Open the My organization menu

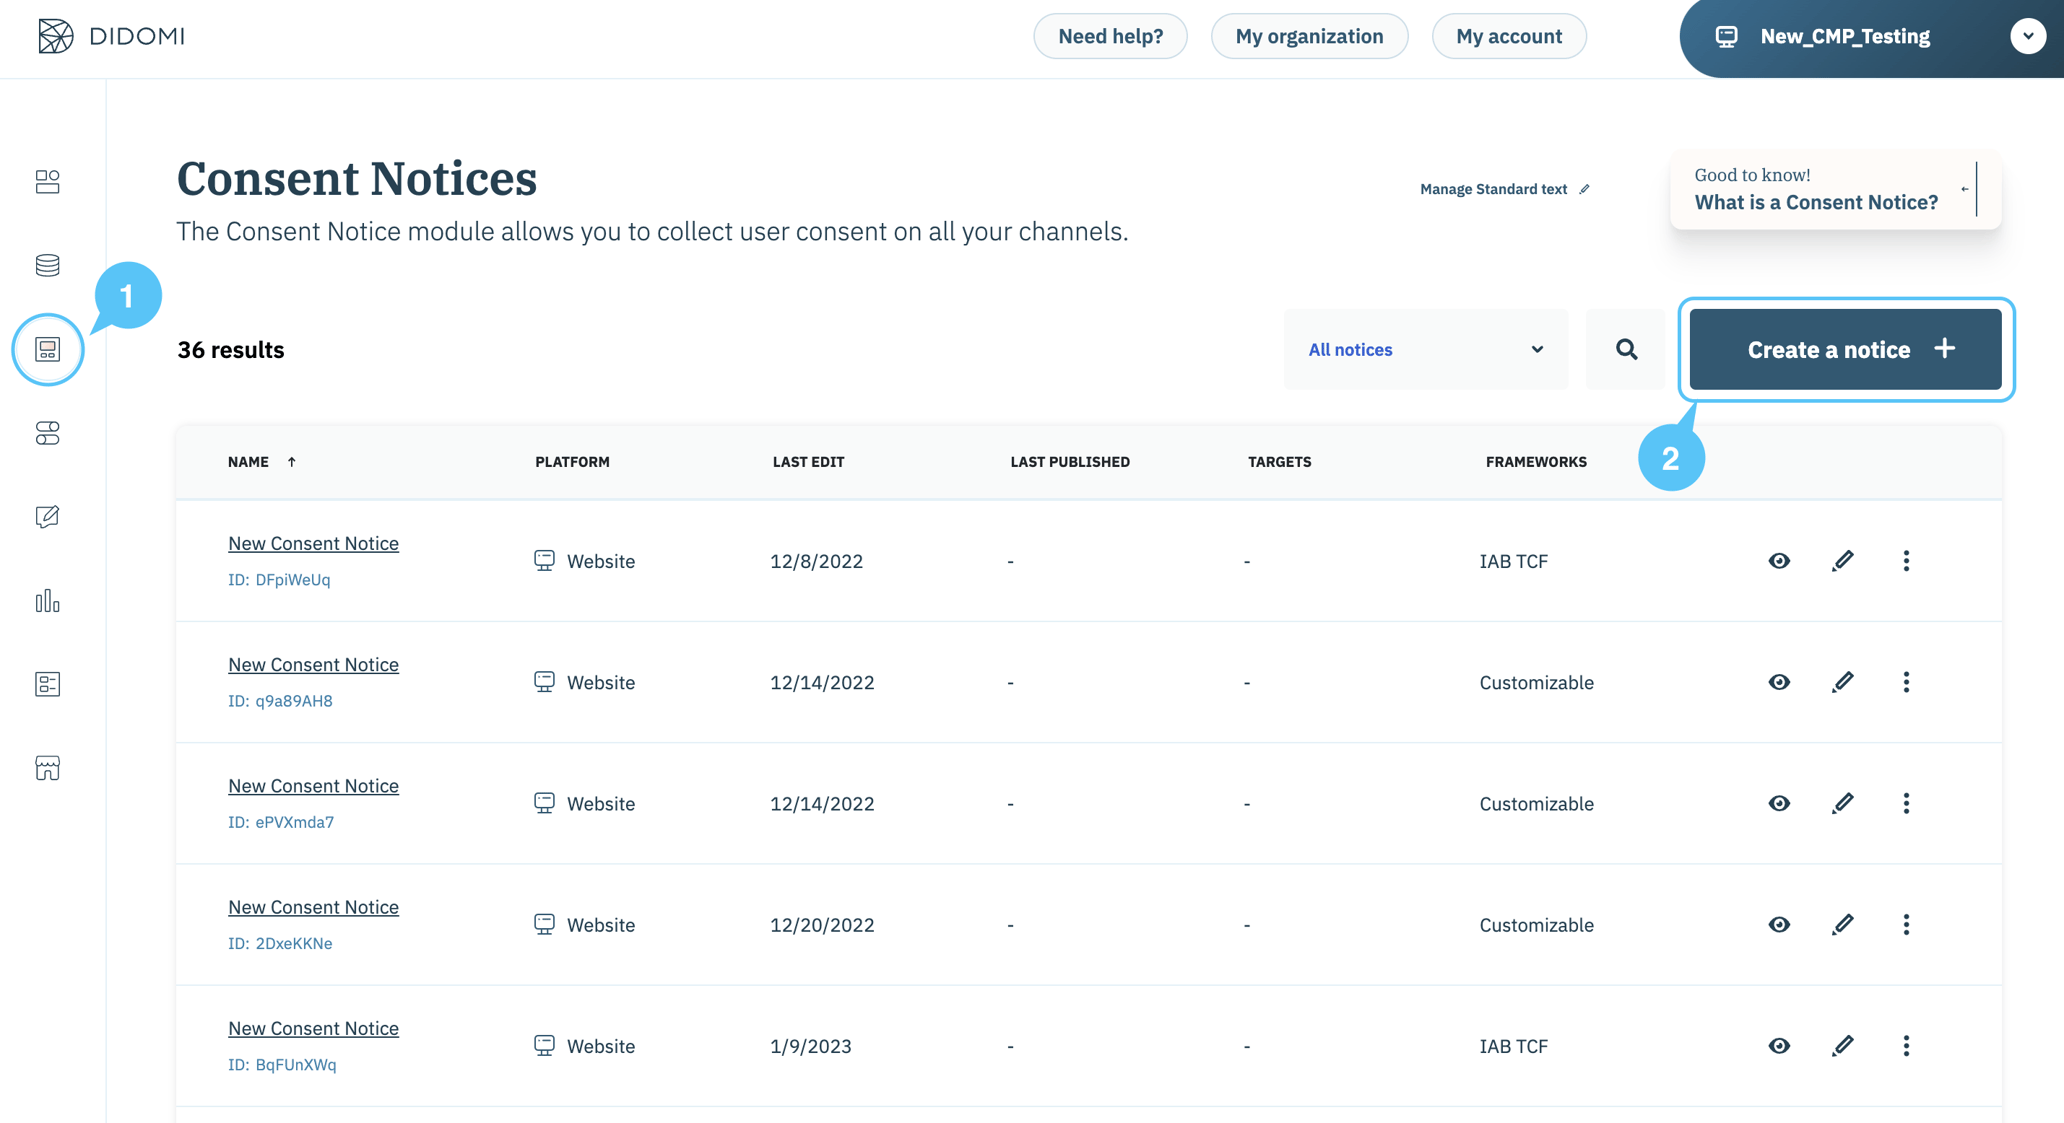[x=1309, y=36]
